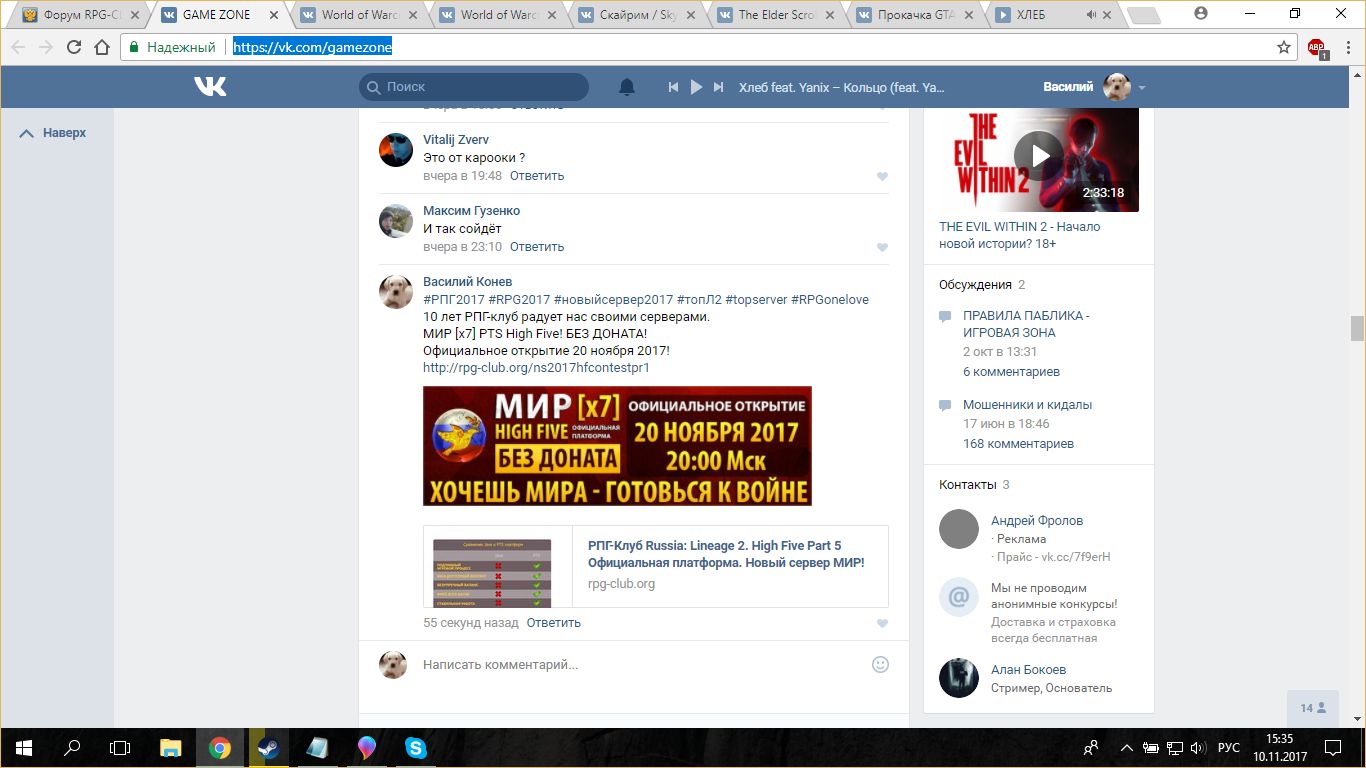Screen dimensions: 1366x768
Task: View 168 комментариев link
Action: pos(1018,444)
